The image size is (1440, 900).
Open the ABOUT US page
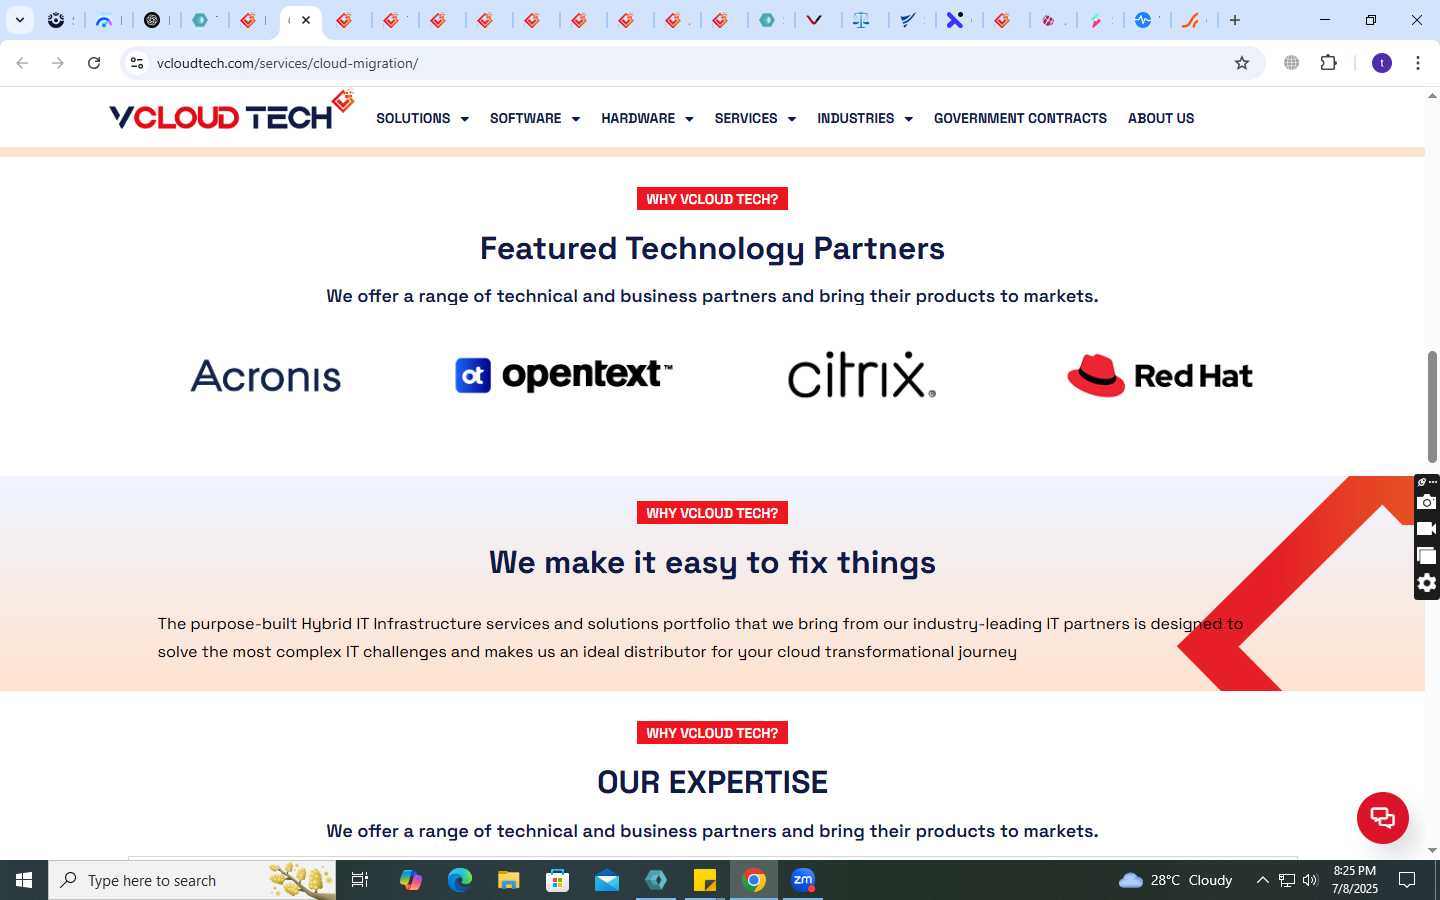click(1161, 118)
